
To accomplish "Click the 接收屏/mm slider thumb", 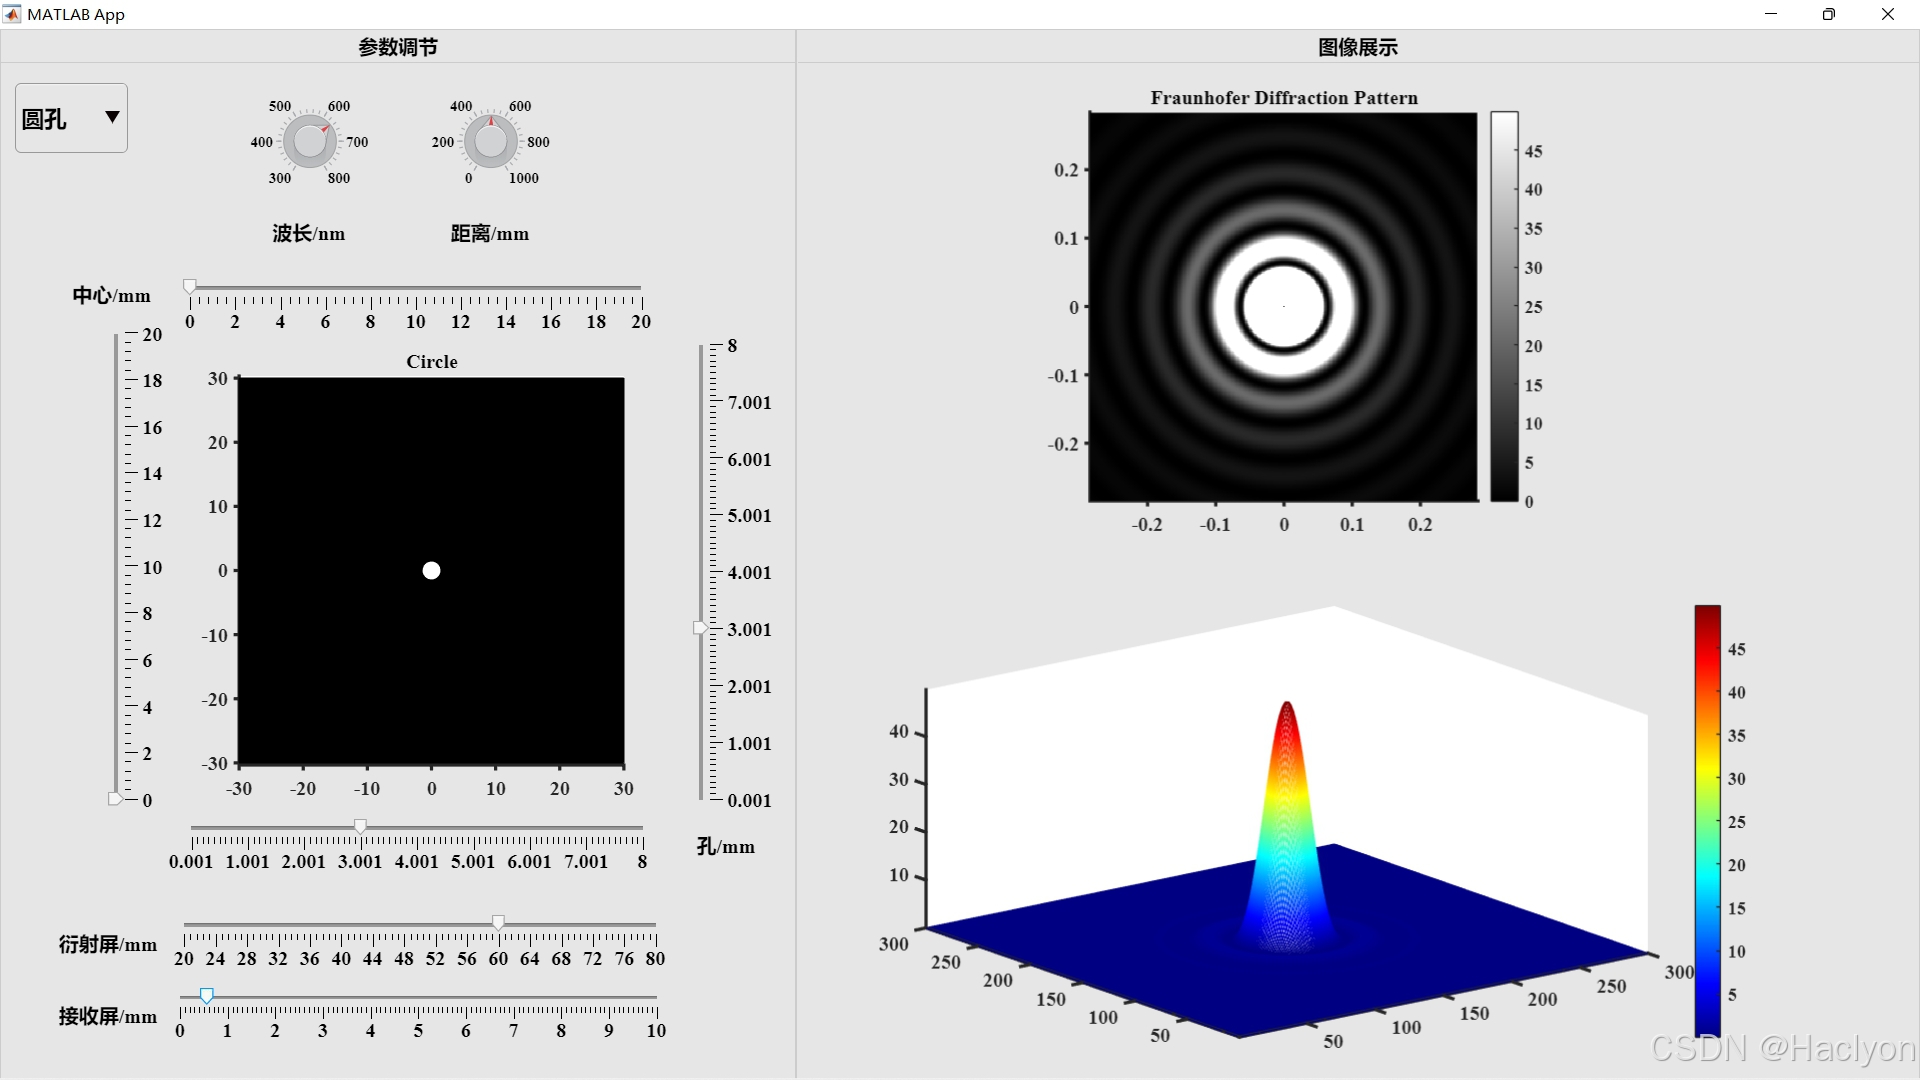I will coord(206,996).
